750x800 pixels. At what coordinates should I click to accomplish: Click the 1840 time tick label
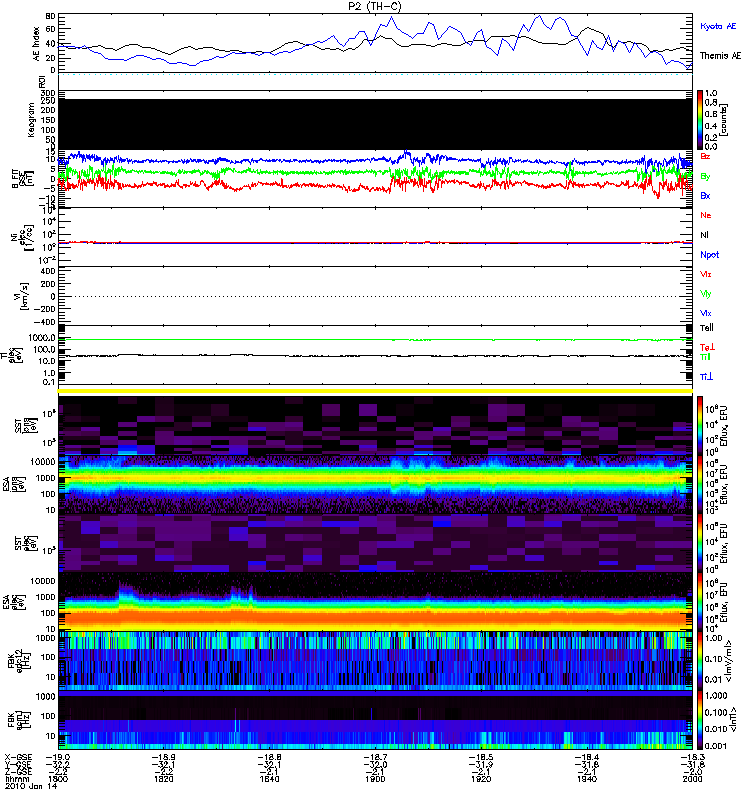269,779
